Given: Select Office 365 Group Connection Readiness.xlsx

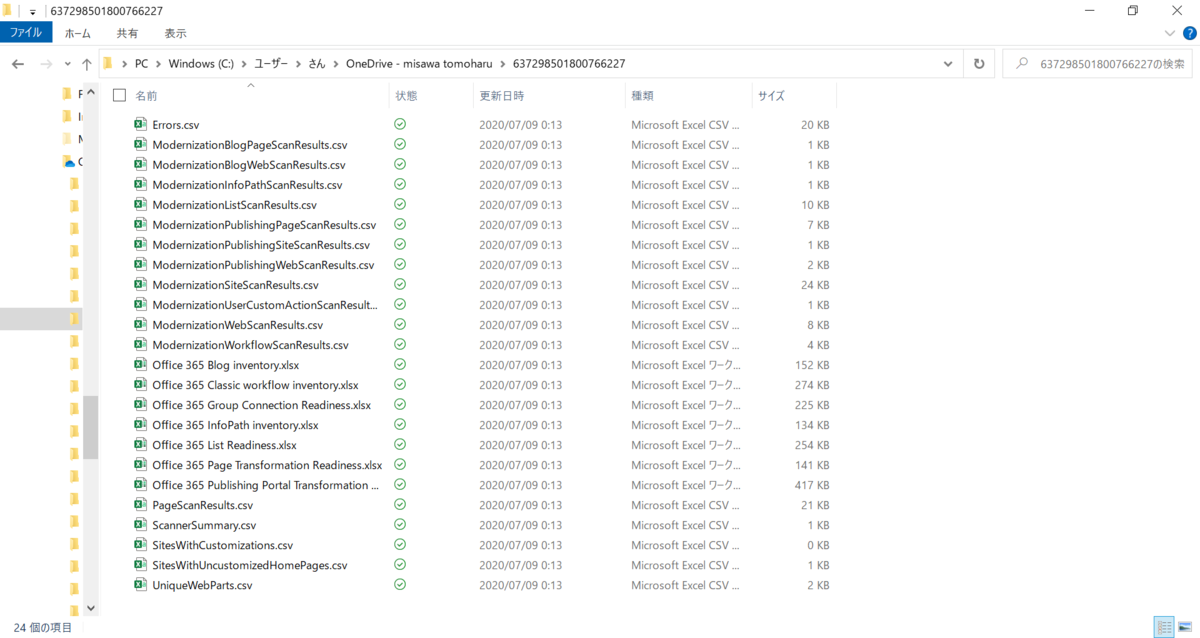Looking at the screenshot, I should click(x=261, y=405).
